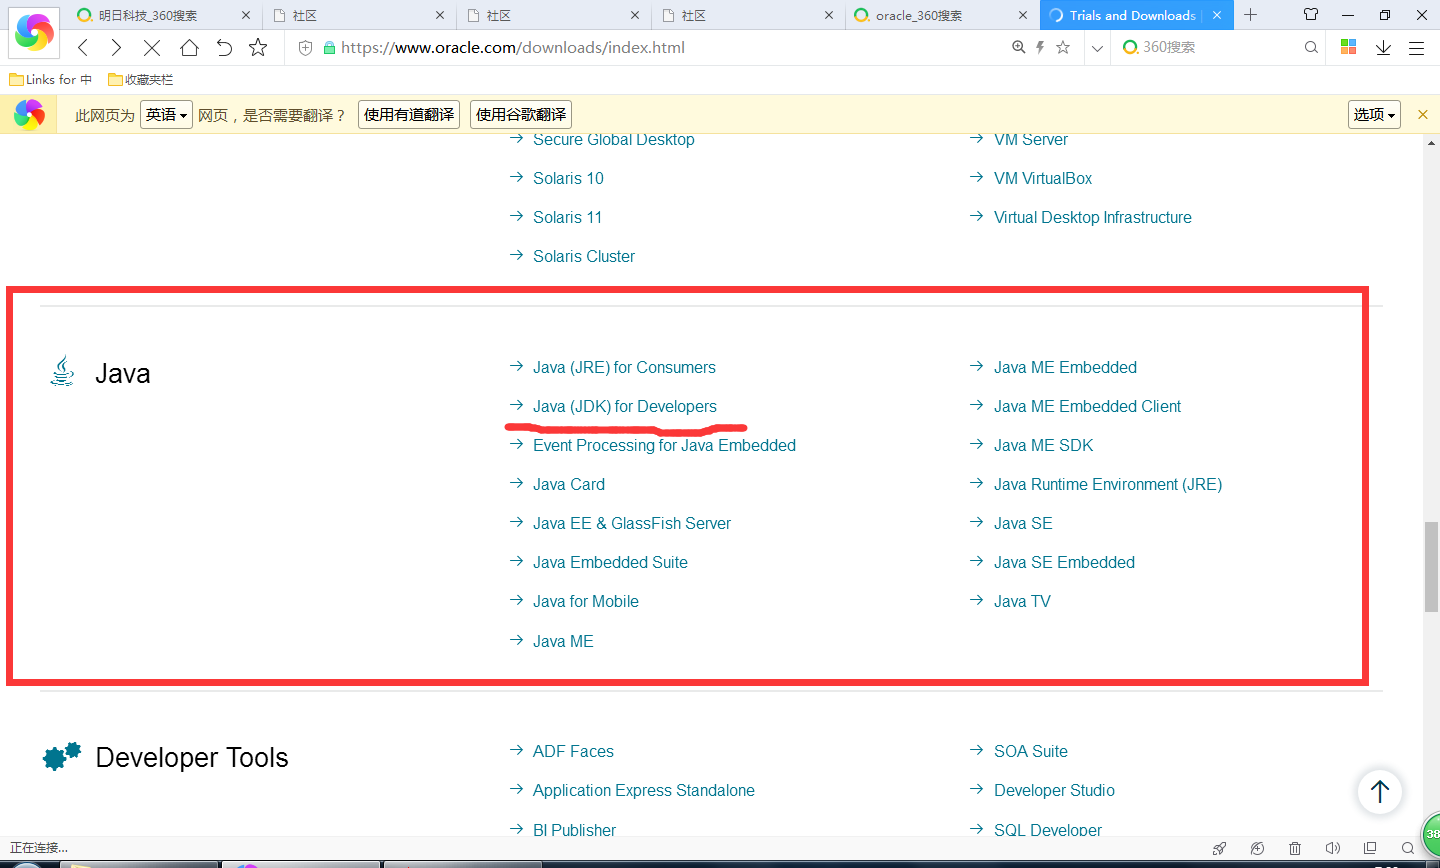Open the VM VirtualBox link

tap(1043, 178)
